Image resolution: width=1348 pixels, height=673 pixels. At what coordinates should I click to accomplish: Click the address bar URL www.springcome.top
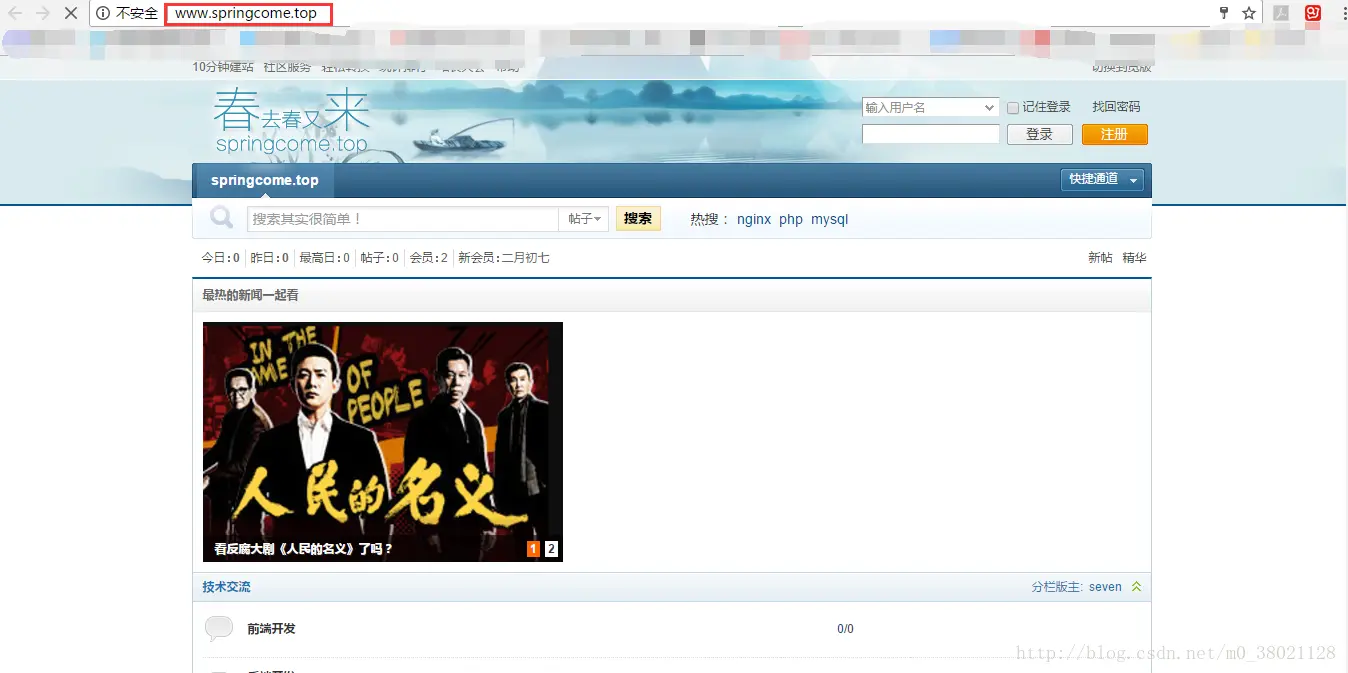246,14
